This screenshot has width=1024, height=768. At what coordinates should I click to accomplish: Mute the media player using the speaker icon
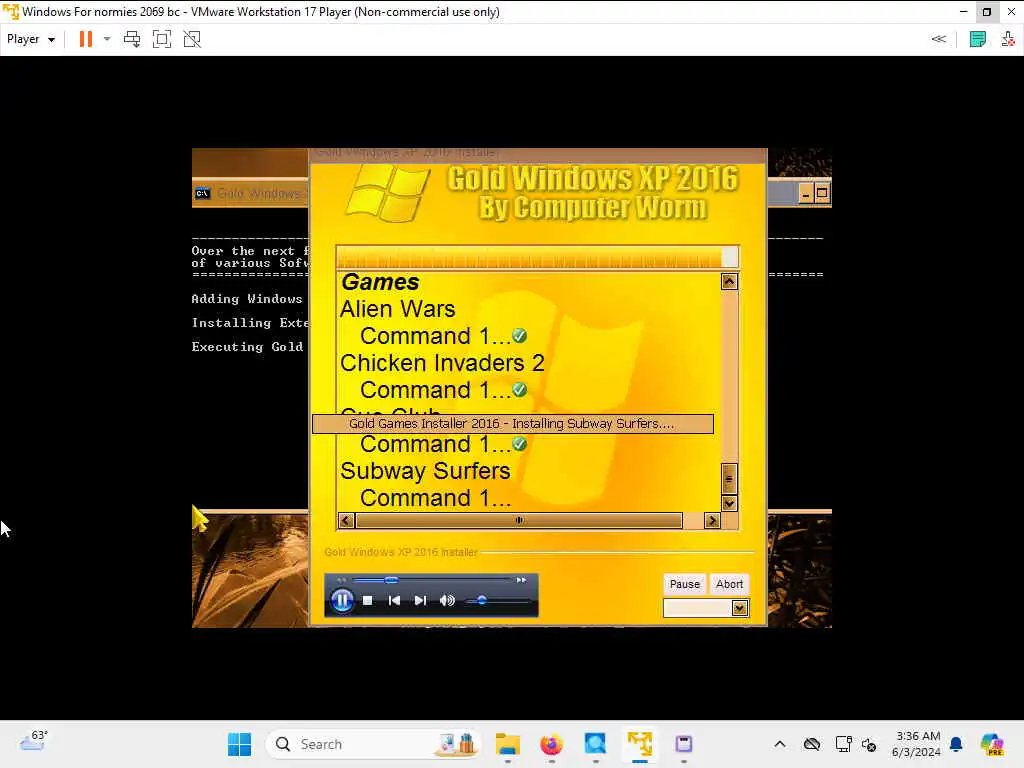(447, 600)
